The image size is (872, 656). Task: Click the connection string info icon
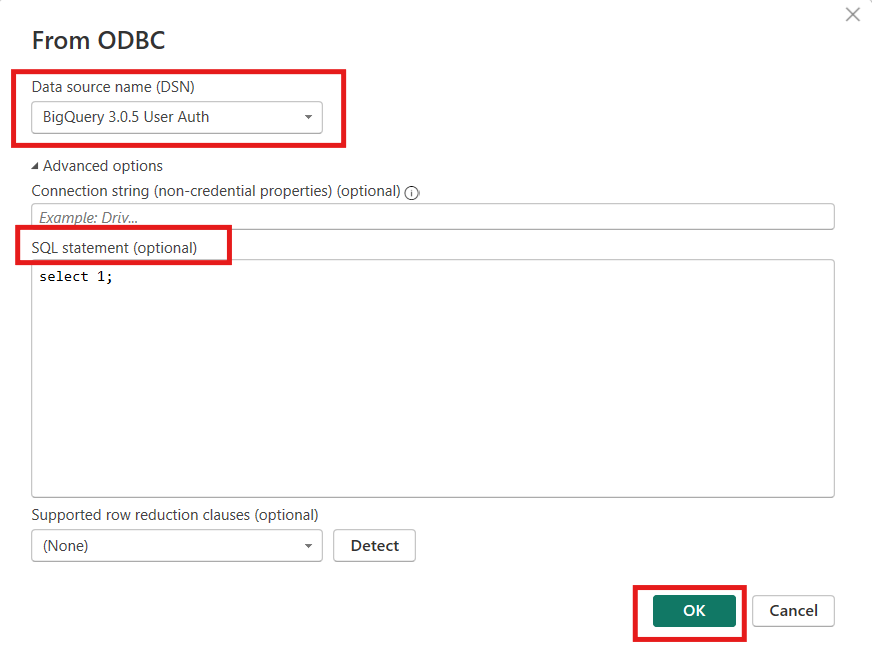point(412,193)
